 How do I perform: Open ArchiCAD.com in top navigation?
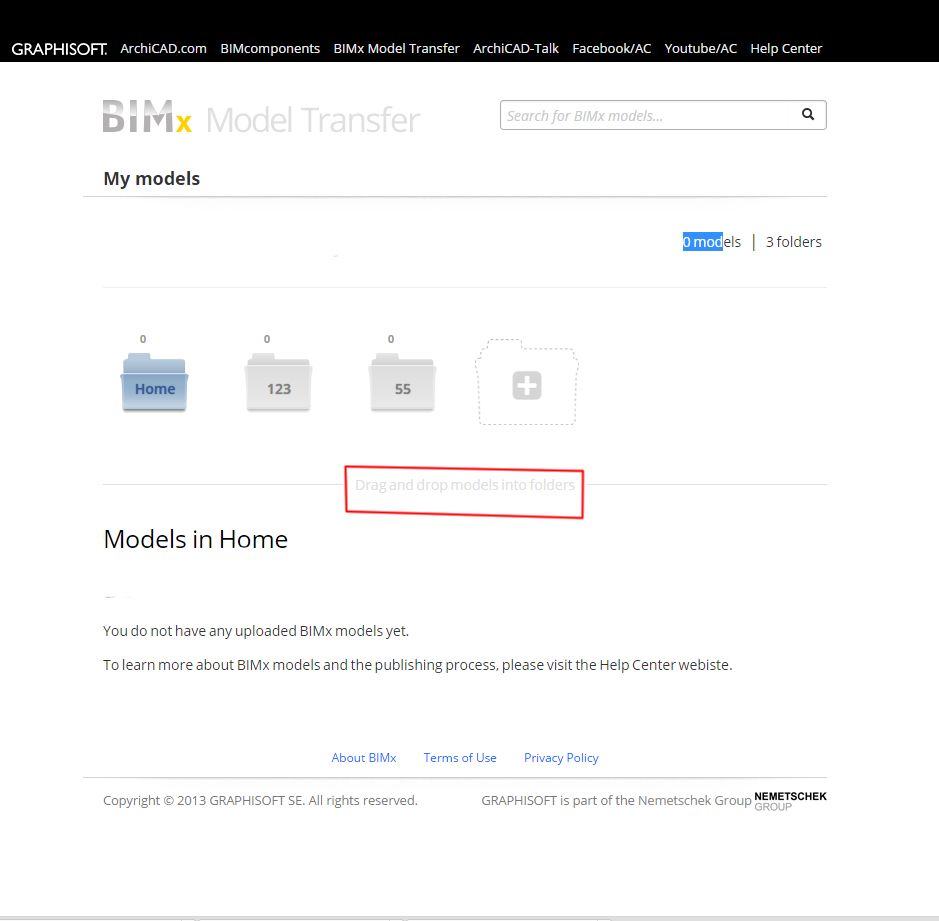tap(163, 49)
